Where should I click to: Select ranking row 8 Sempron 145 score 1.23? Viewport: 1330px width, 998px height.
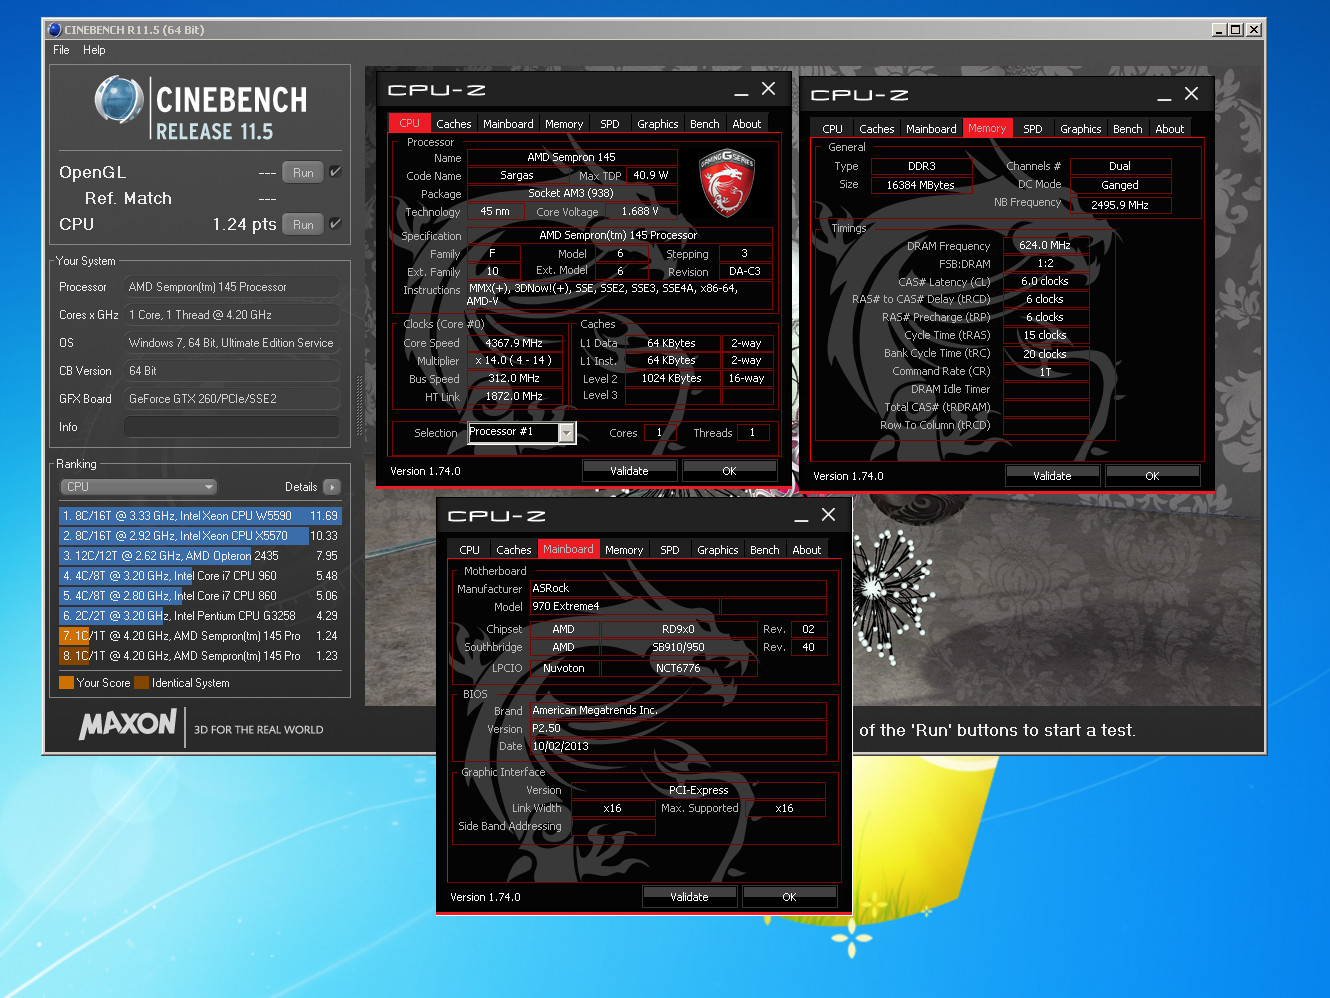click(200, 656)
